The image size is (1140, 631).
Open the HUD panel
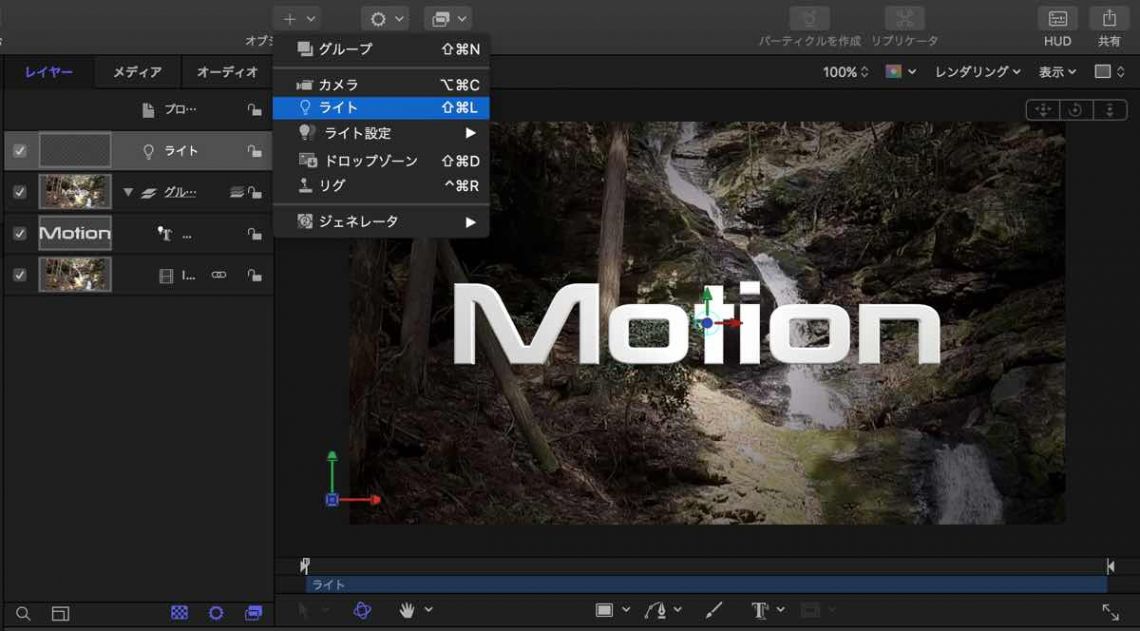1057,19
